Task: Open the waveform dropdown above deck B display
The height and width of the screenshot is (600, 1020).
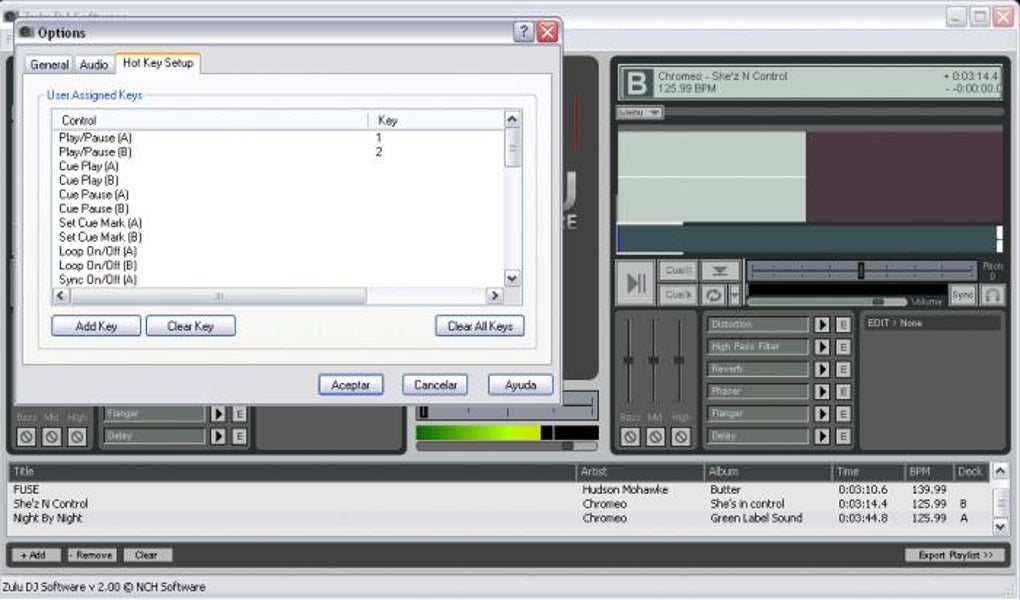Action: pos(639,113)
